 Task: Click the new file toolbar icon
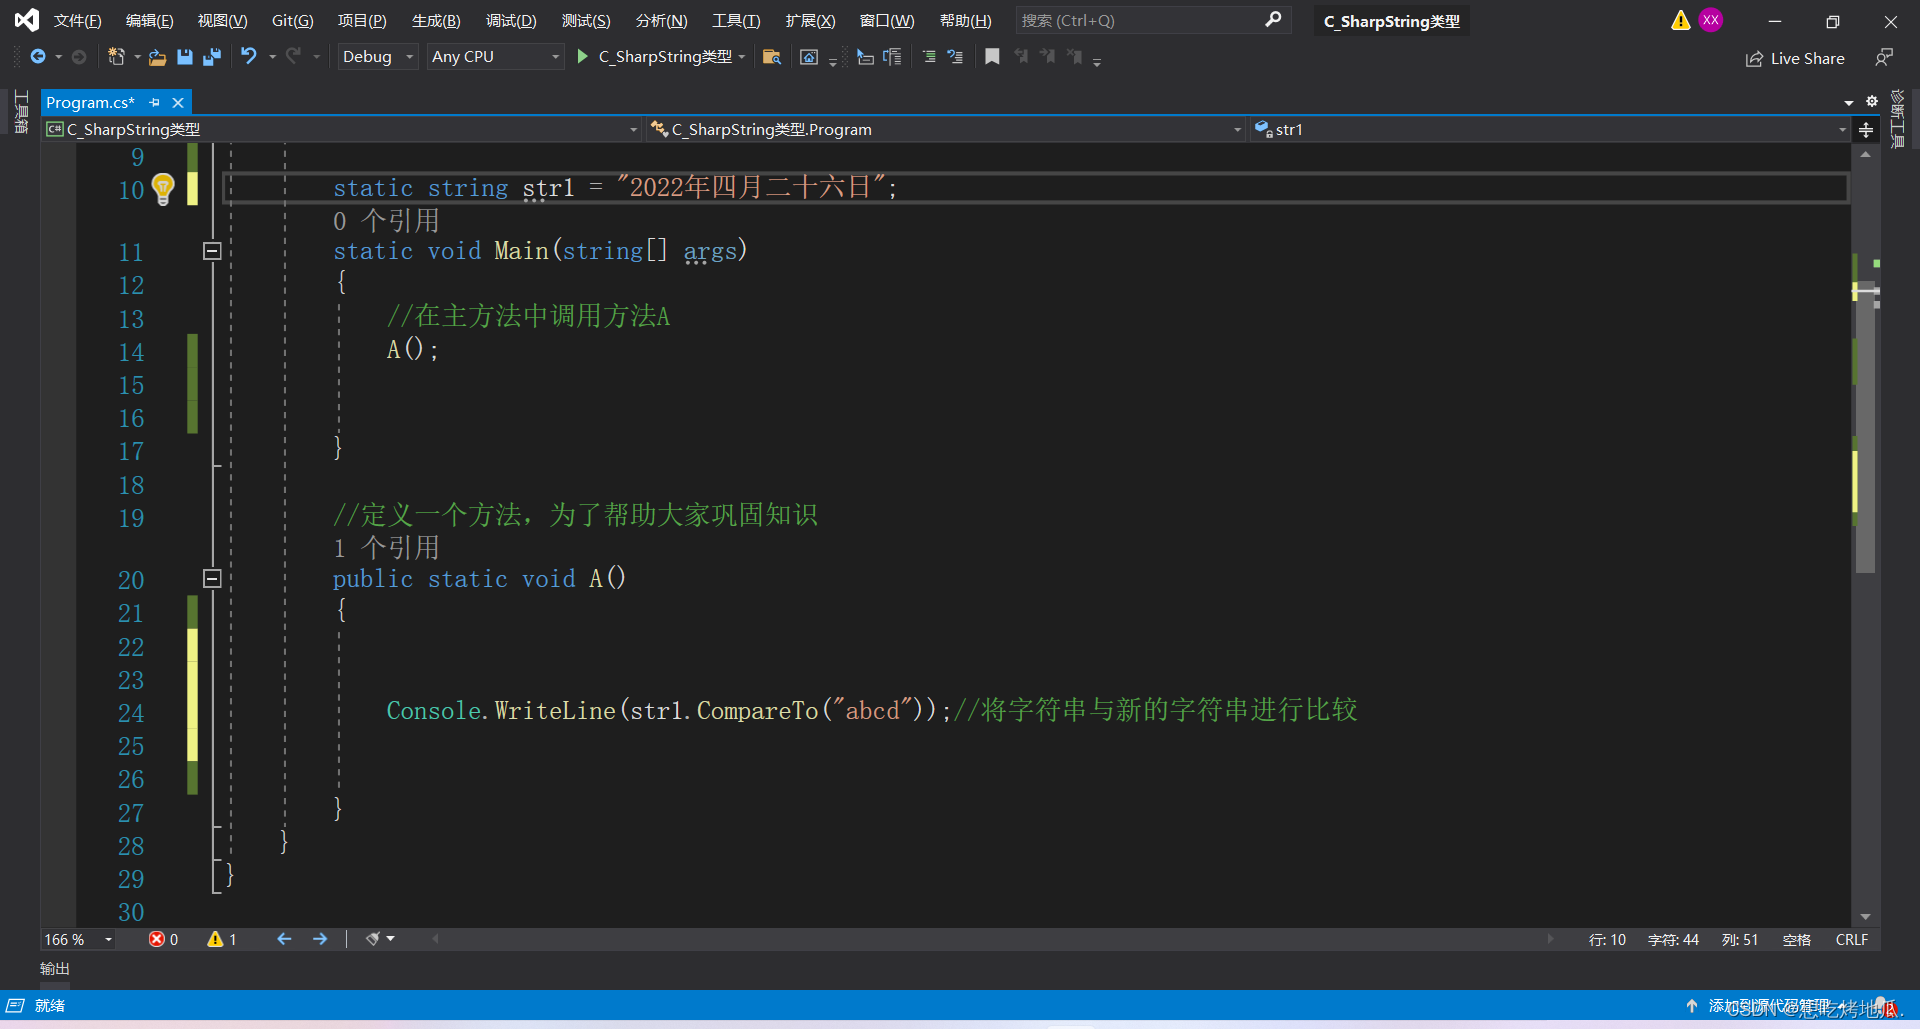(x=117, y=57)
